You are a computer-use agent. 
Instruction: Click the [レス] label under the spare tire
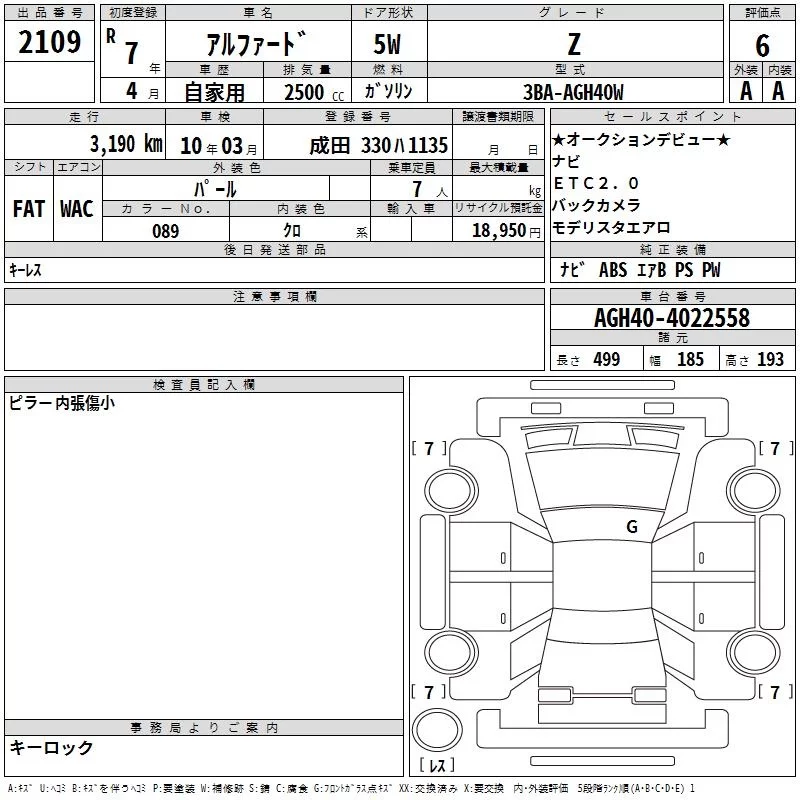click(x=437, y=765)
